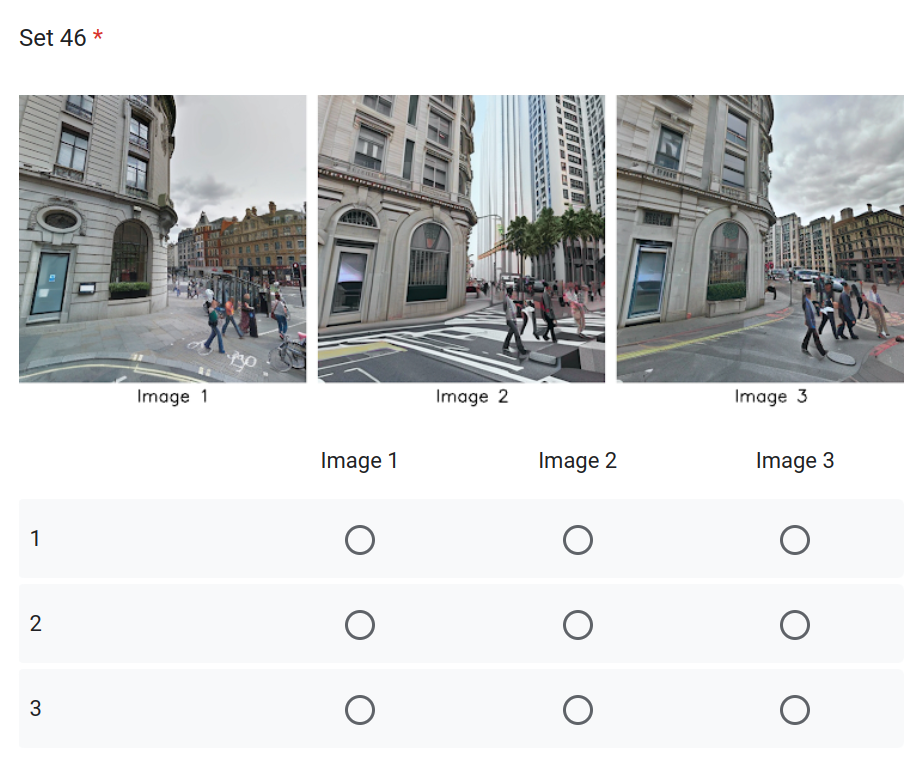Mark Image 2 in row 3
Image resolution: width=918 pixels, height=758 pixels.
point(578,710)
